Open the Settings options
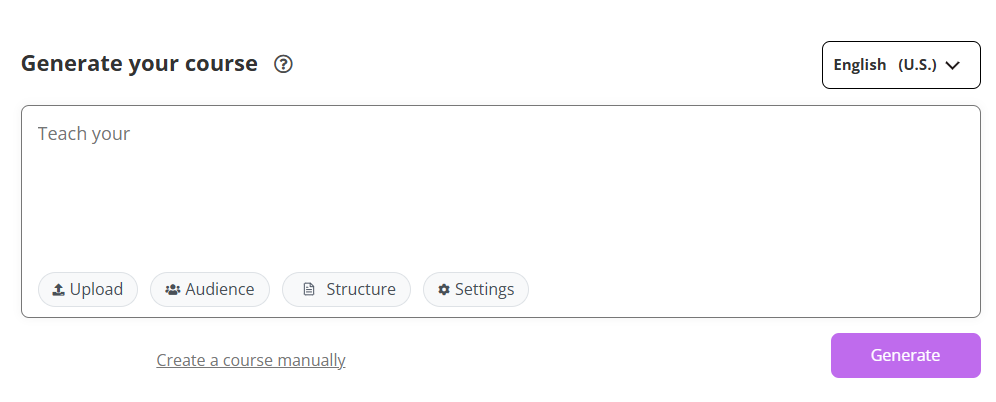996x402 pixels. coord(476,290)
